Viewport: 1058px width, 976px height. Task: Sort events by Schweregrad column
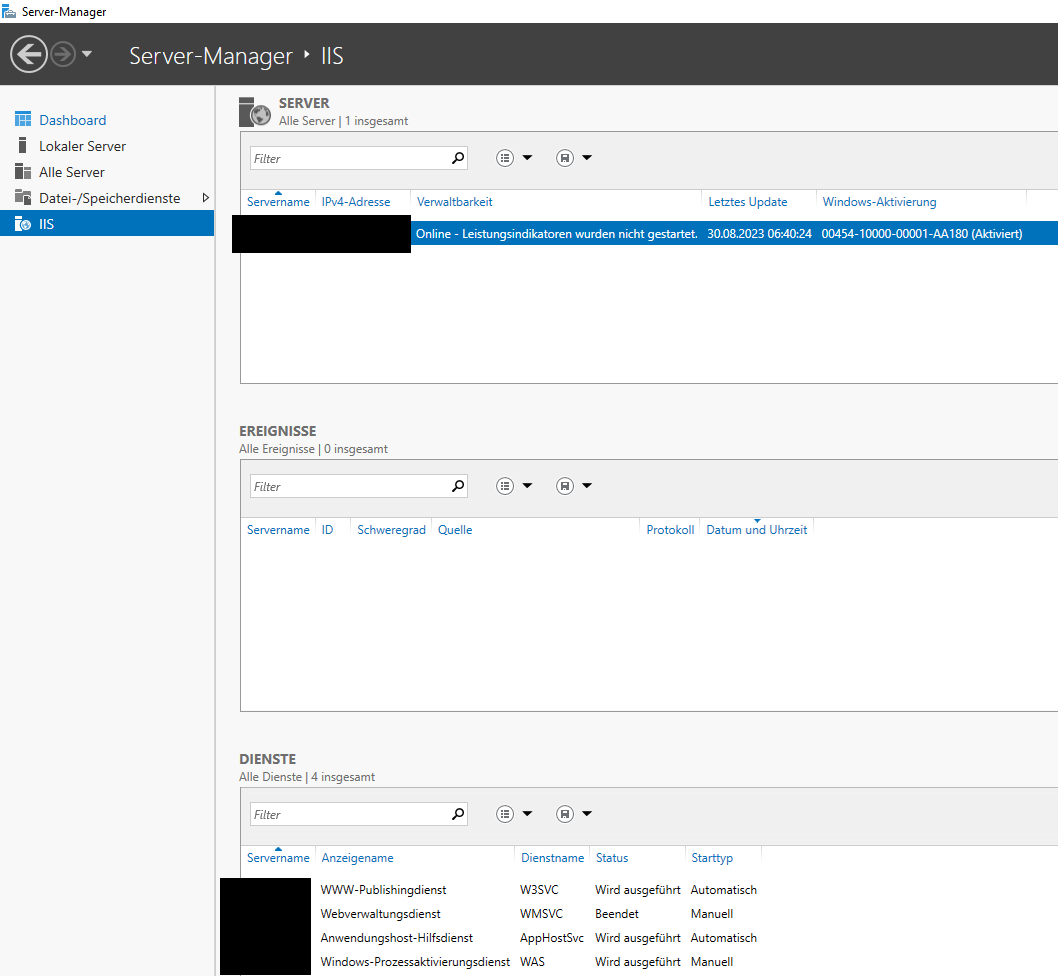[391, 530]
